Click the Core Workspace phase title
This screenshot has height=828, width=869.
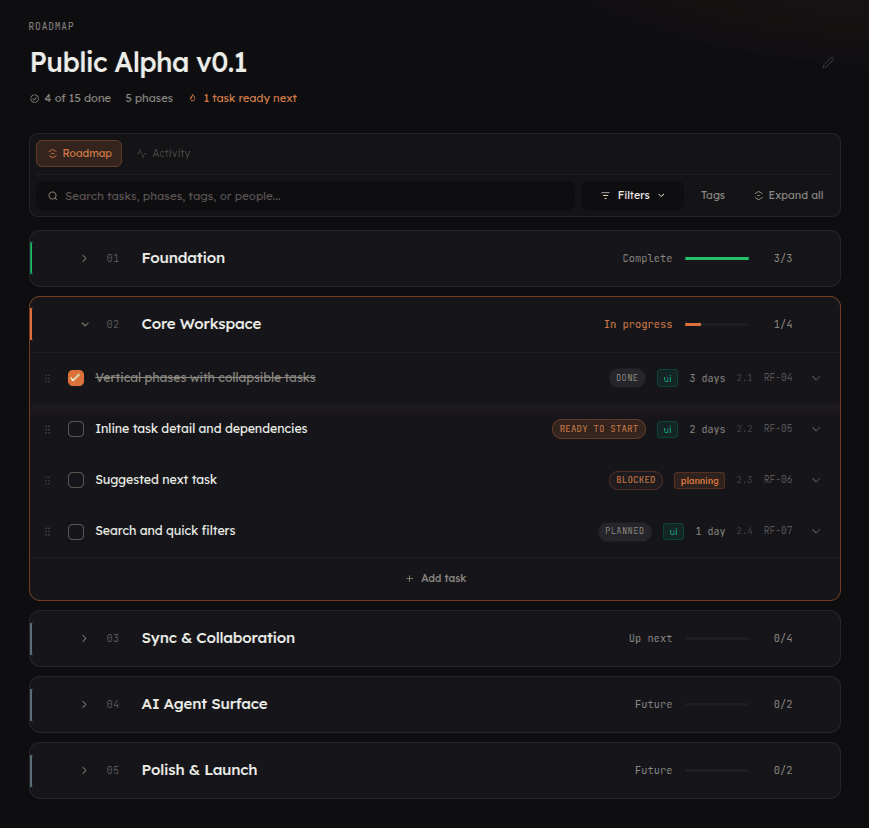click(201, 324)
